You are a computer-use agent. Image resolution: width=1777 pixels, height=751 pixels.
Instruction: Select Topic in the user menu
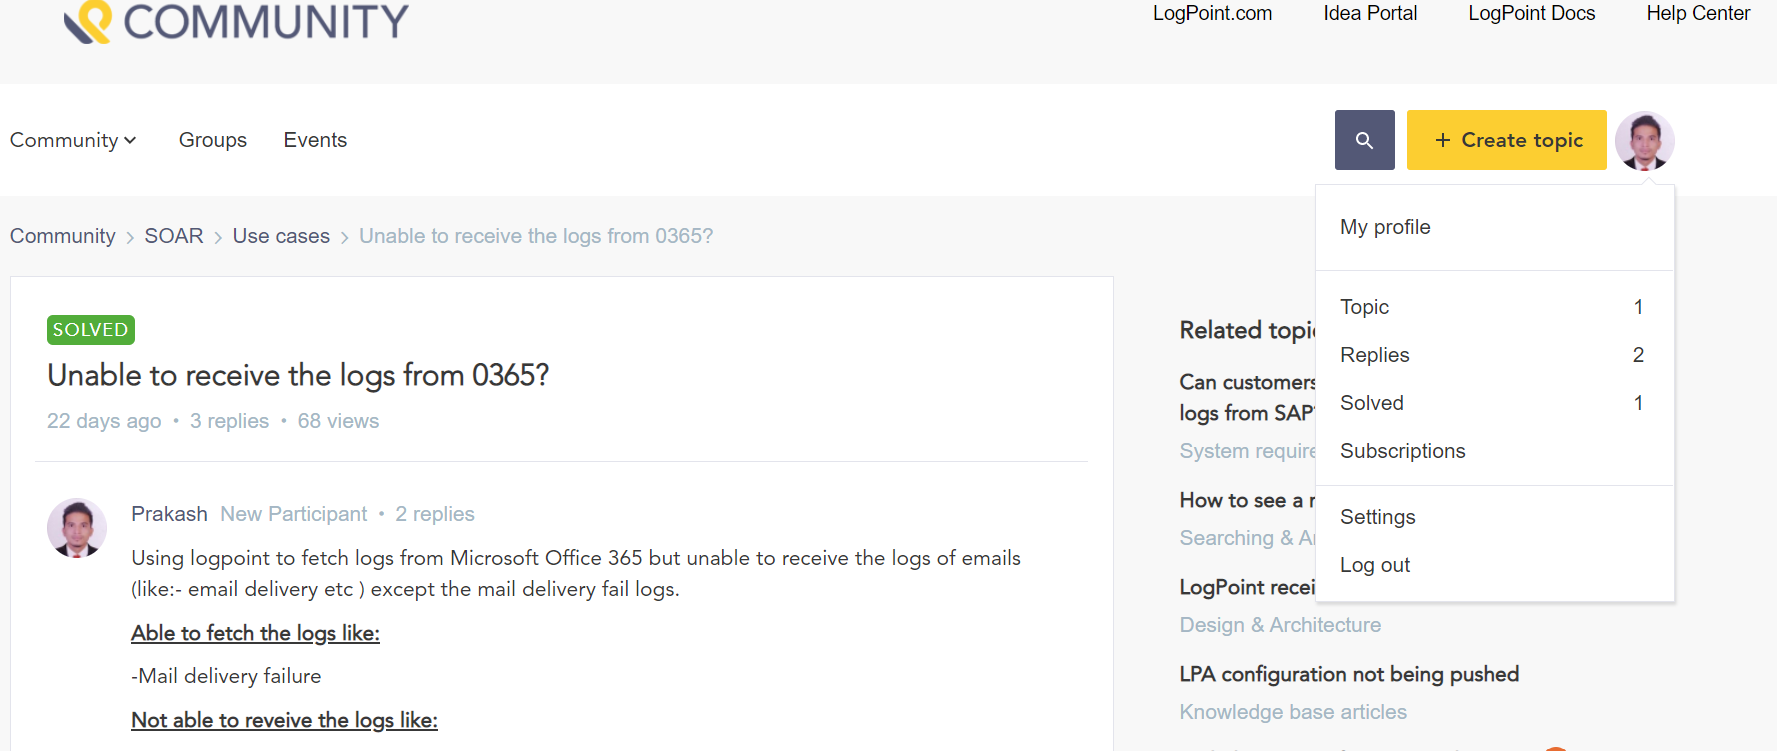[1364, 307]
